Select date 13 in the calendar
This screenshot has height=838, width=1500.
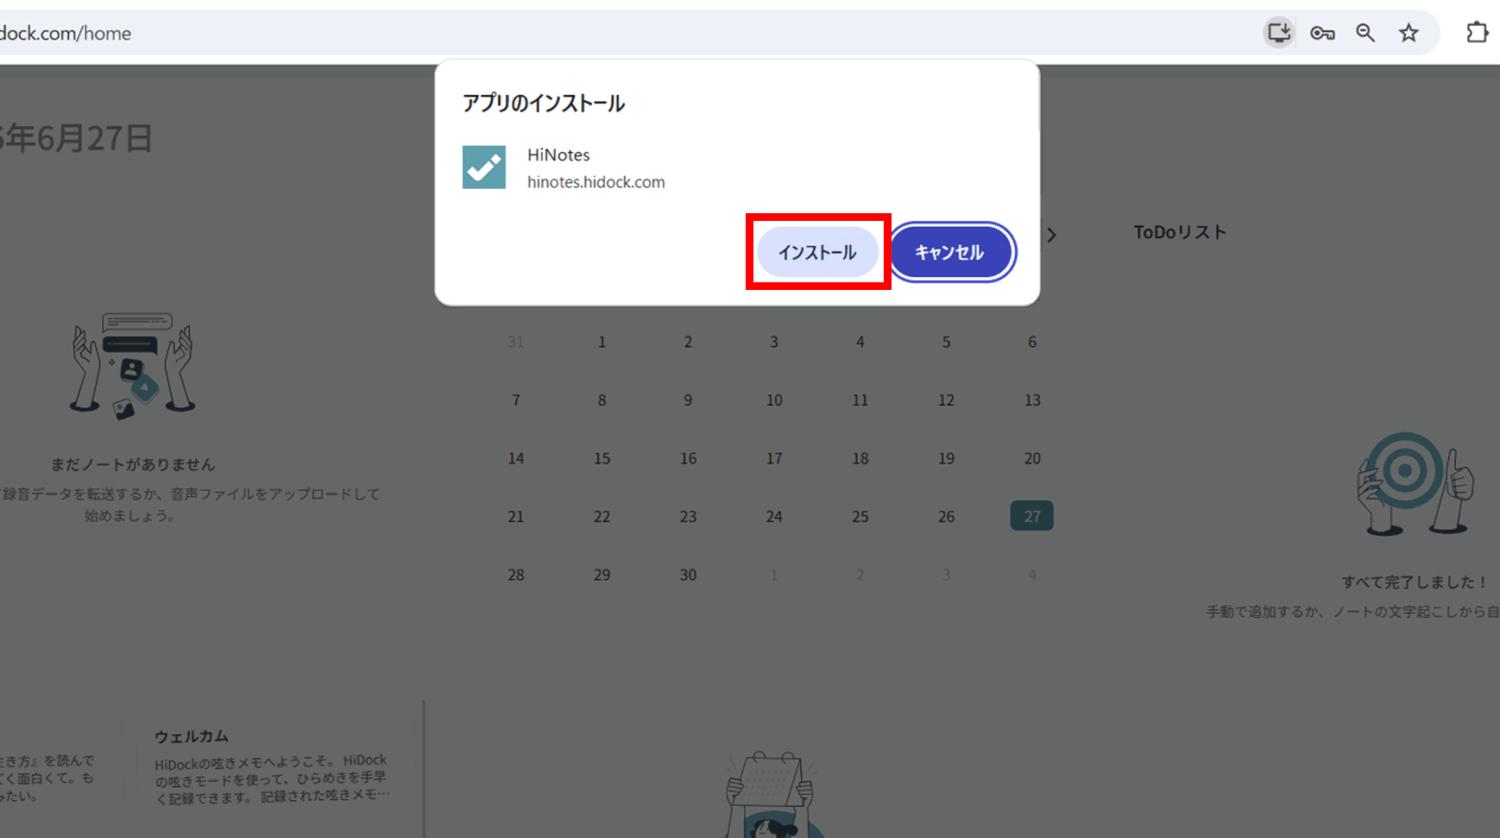1032,400
